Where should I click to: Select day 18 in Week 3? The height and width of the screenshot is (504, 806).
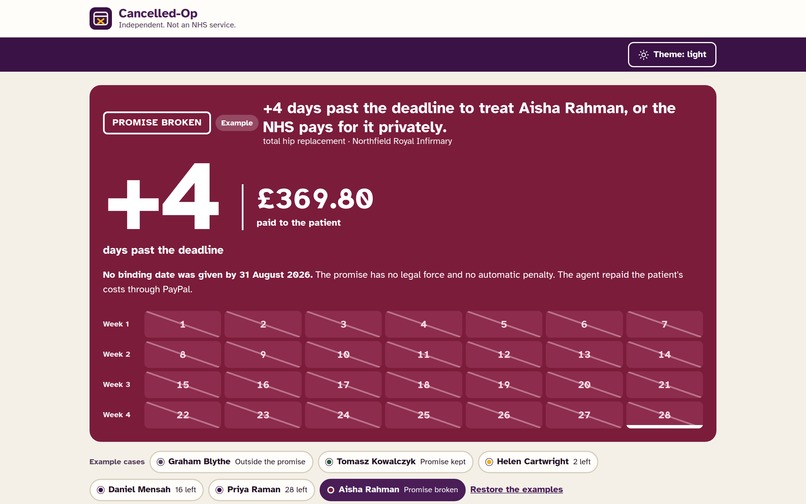click(x=424, y=385)
